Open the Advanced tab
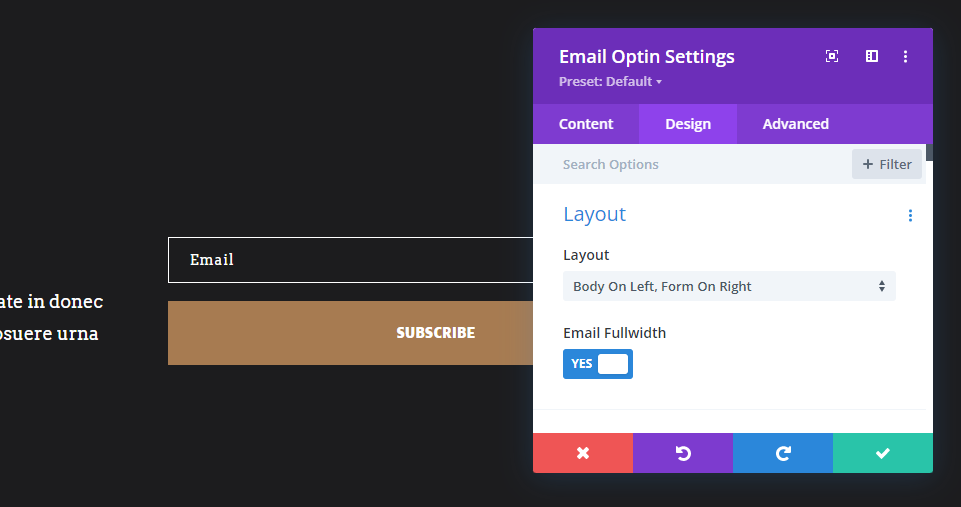961x507 pixels. tap(796, 124)
